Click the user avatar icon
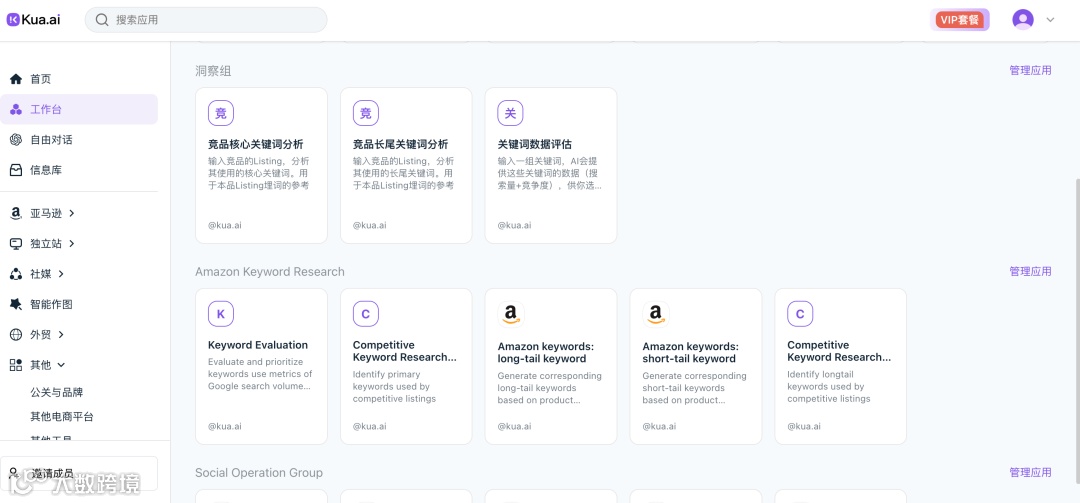Image resolution: width=1080 pixels, height=503 pixels. (1023, 19)
